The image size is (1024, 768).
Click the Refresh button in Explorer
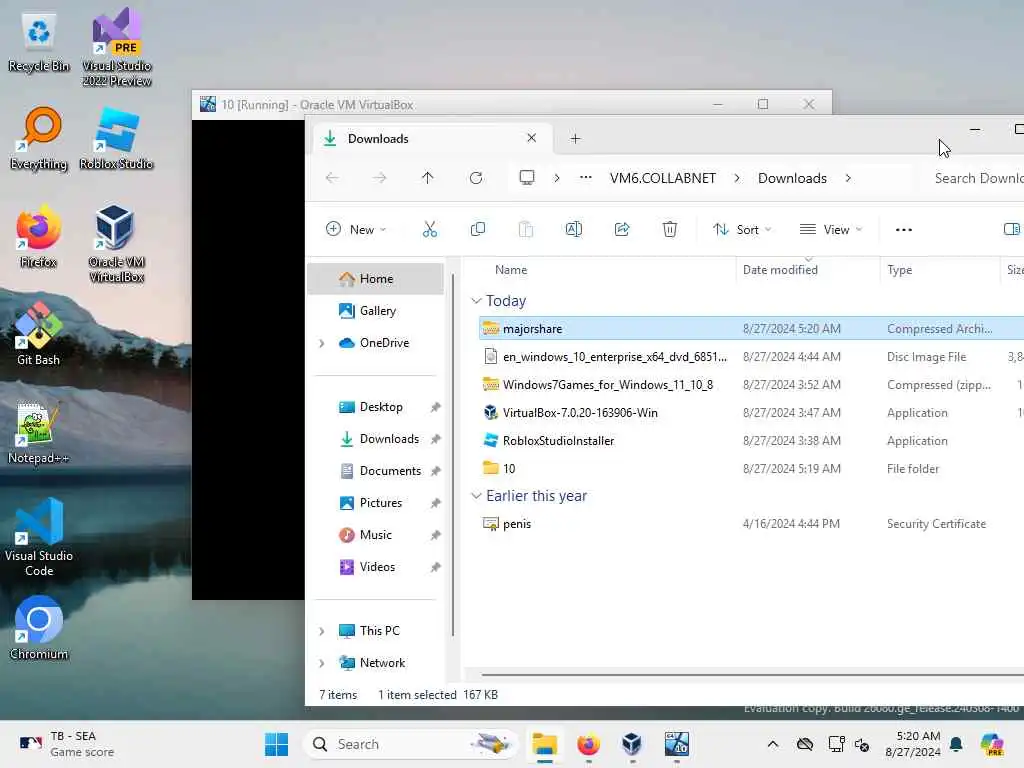pyautogui.click(x=475, y=178)
